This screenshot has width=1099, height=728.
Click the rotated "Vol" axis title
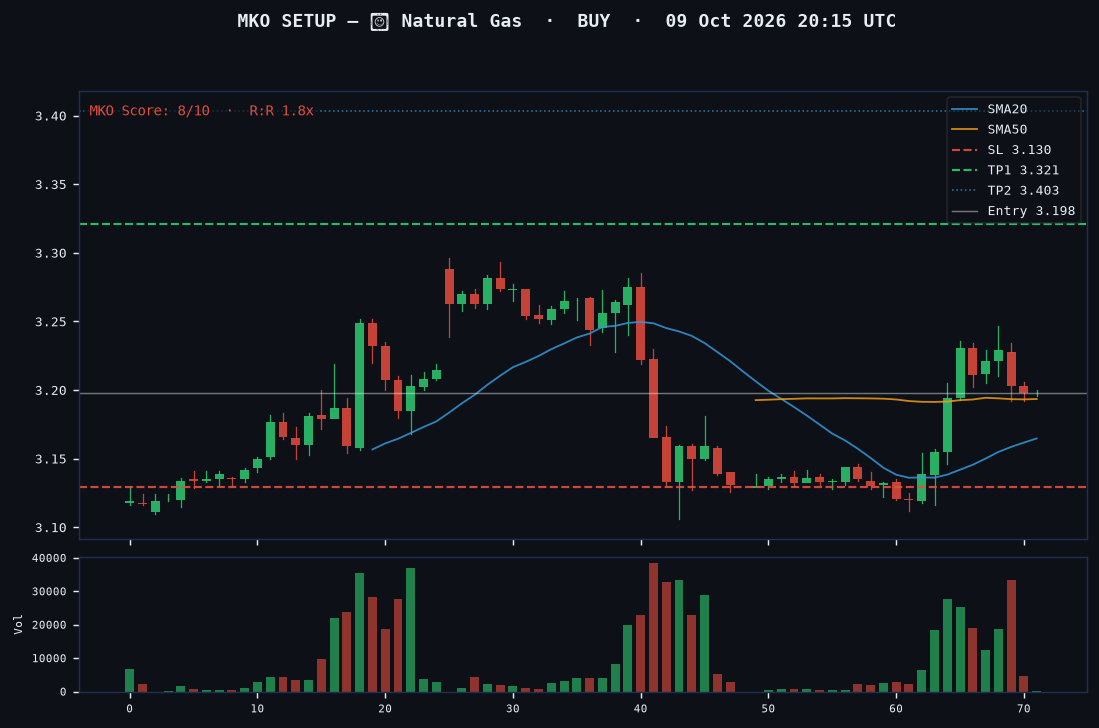click(x=18, y=624)
